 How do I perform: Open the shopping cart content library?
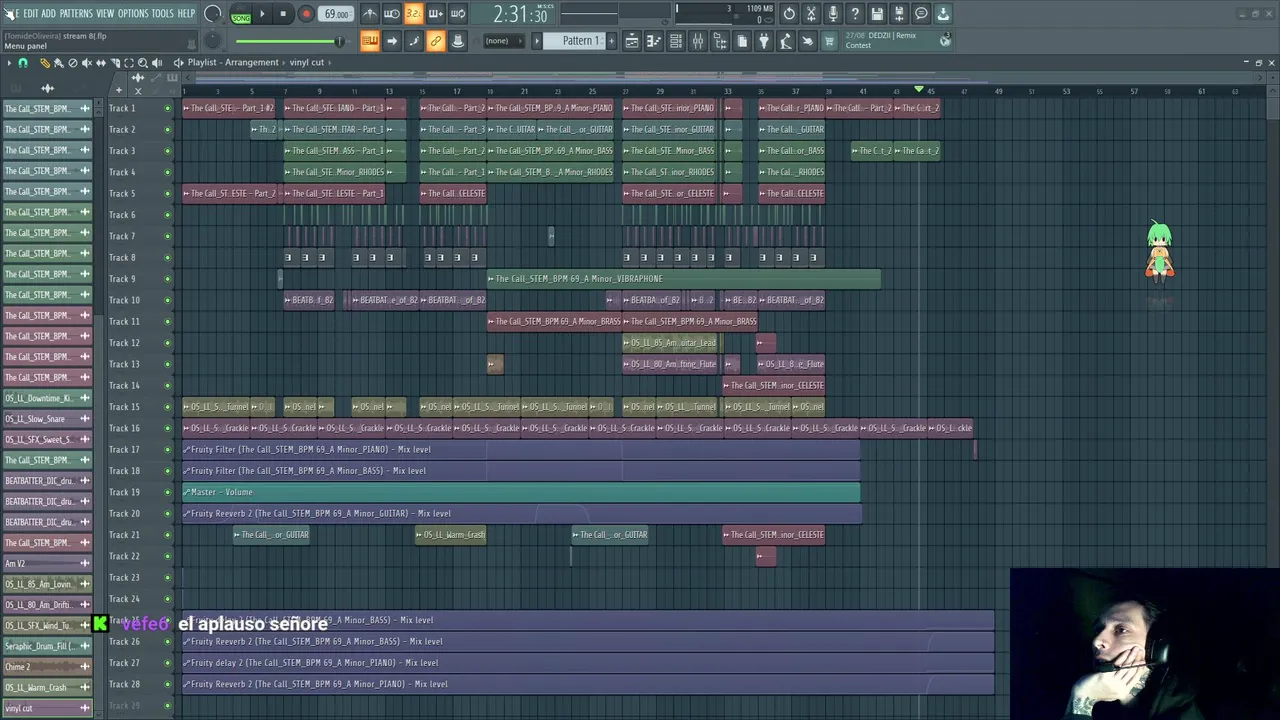(828, 41)
